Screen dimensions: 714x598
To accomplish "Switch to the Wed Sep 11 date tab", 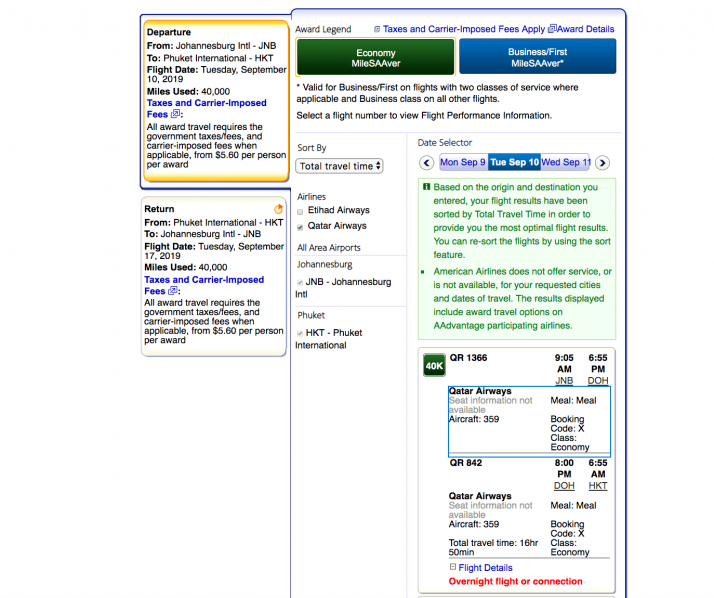I will point(566,162).
